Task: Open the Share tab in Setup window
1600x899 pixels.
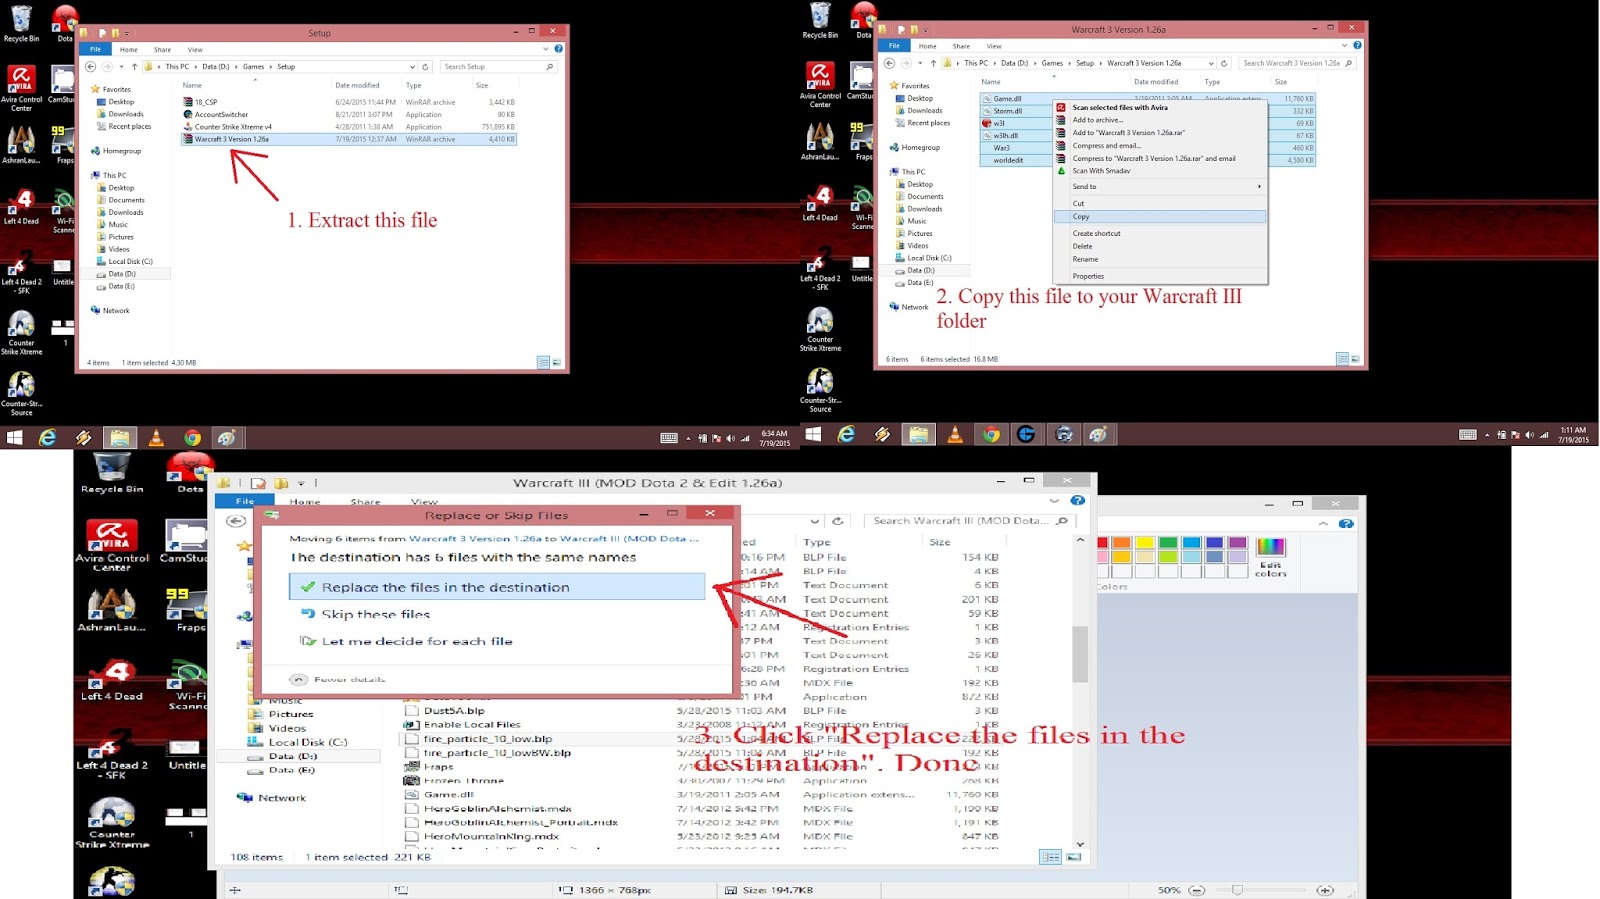Action: point(162,49)
